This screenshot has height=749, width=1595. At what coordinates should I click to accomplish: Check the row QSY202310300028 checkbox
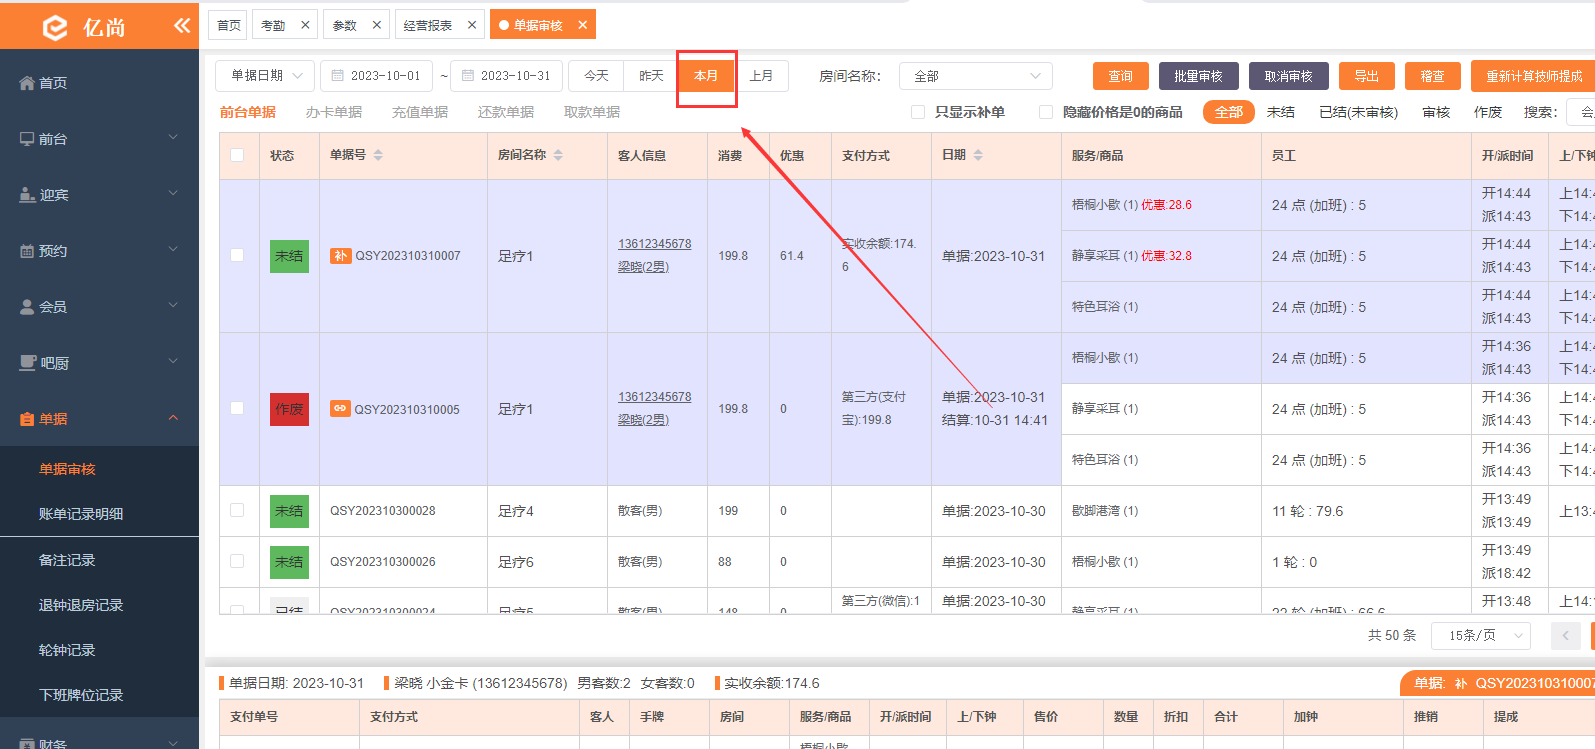pos(237,510)
